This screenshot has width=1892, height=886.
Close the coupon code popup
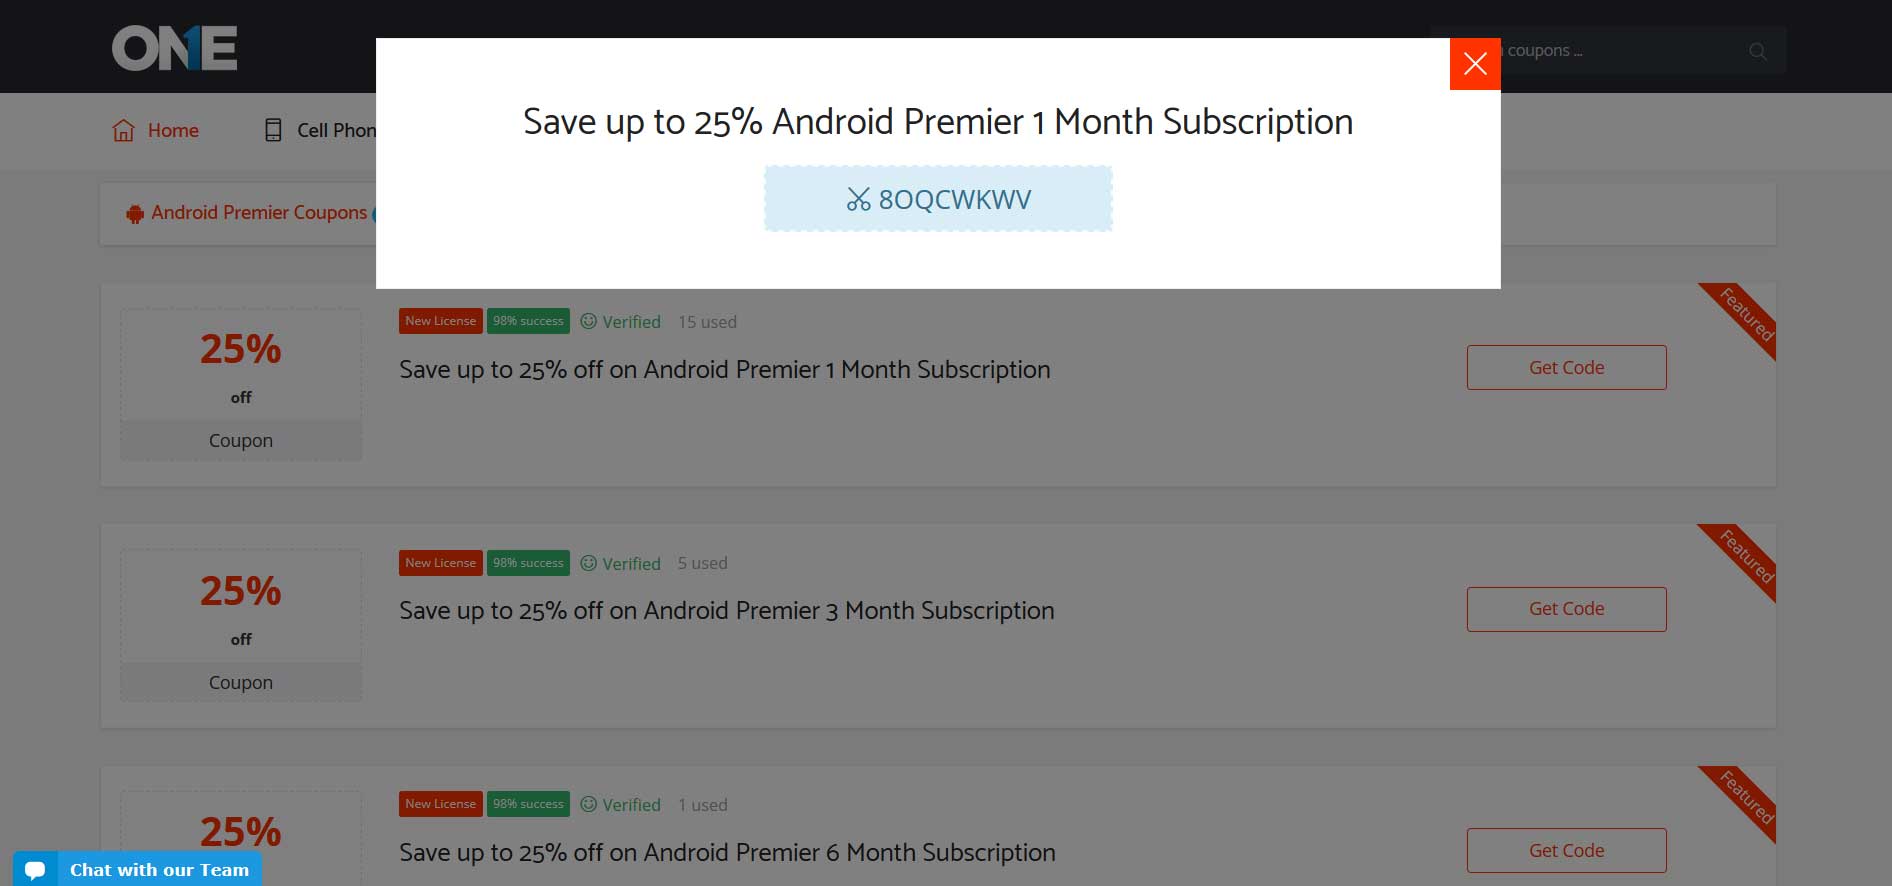1475,64
